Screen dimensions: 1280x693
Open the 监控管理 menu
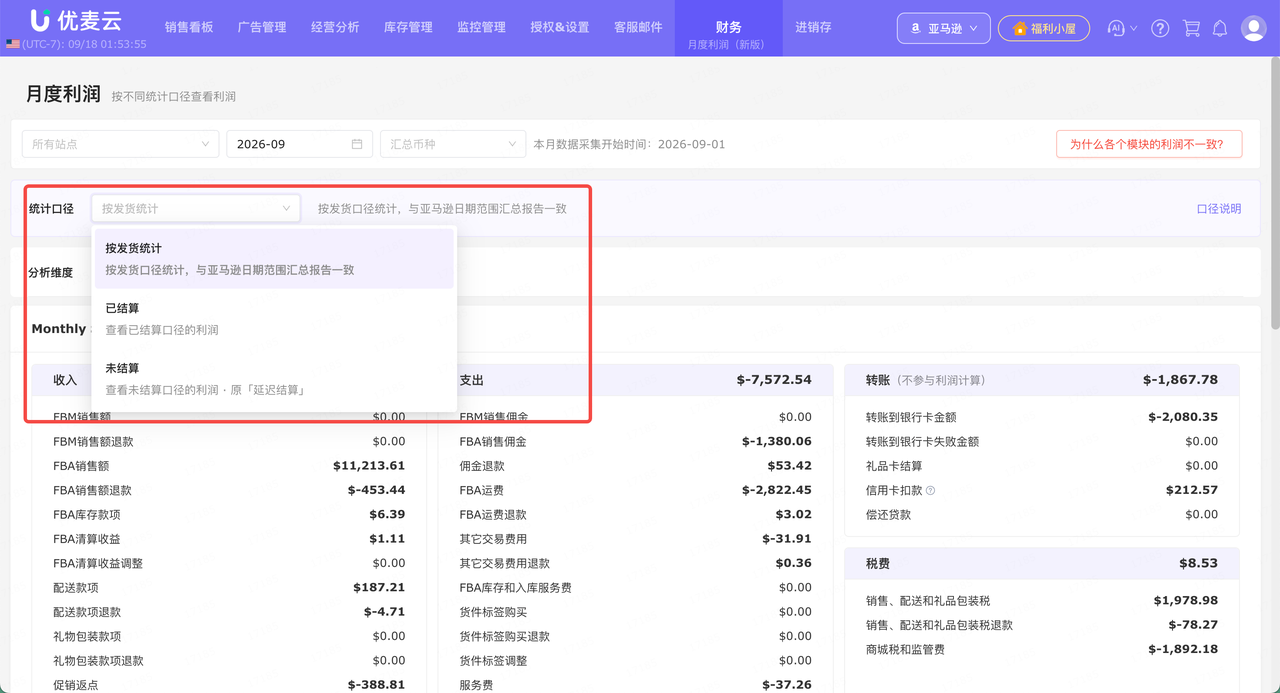(x=481, y=28)
